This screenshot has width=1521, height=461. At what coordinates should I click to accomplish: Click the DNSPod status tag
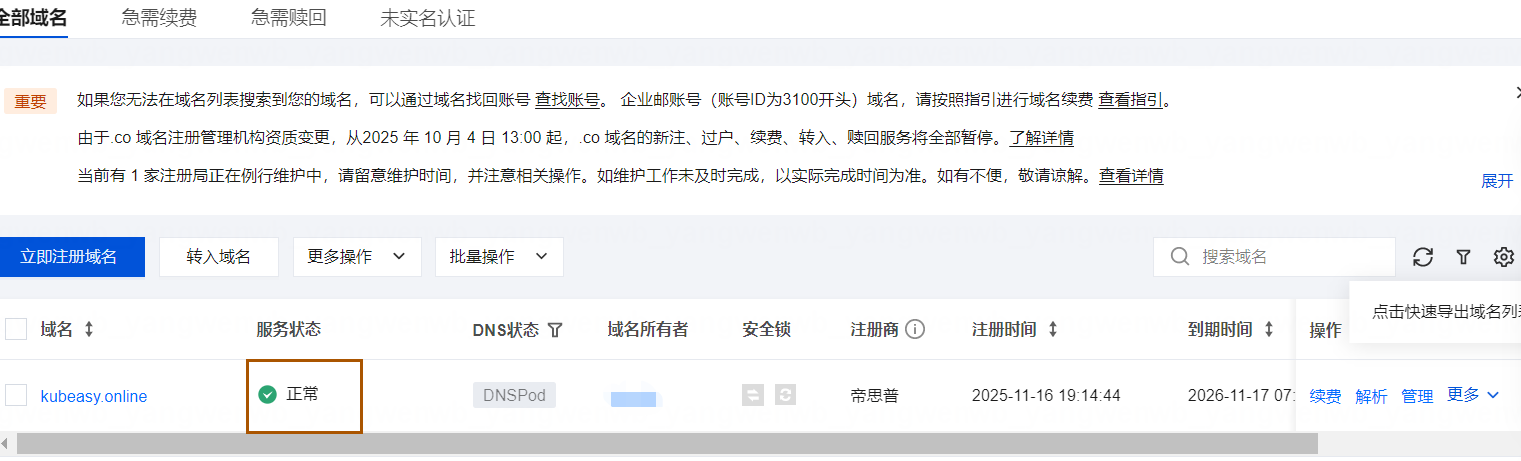click(x=514, y=395)
